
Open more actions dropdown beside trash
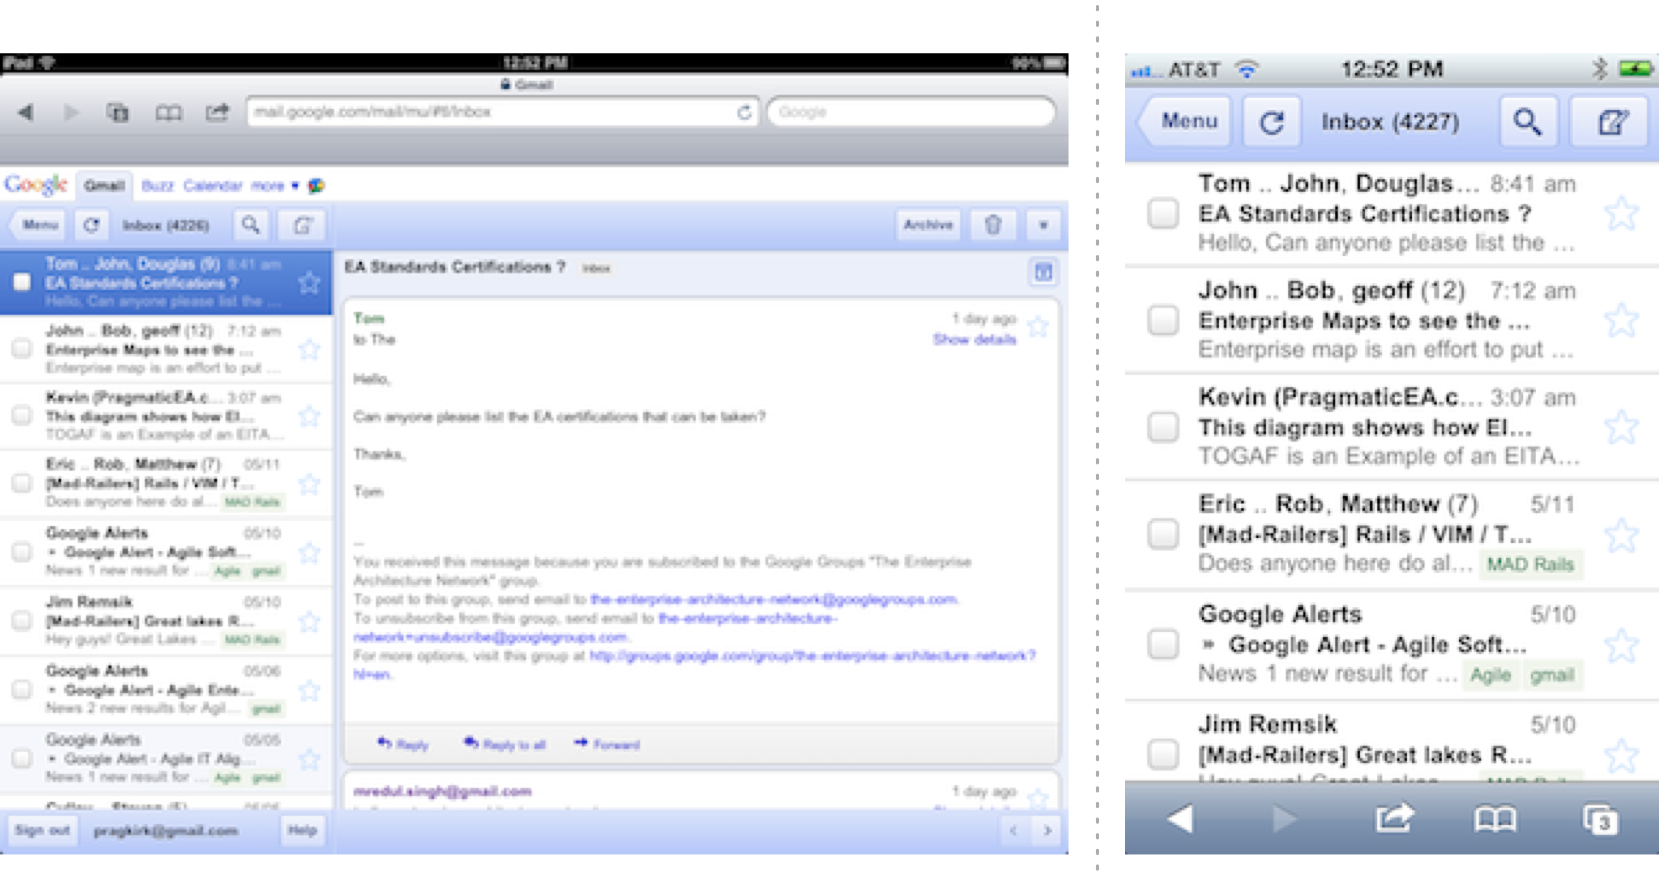[1043, 225]
